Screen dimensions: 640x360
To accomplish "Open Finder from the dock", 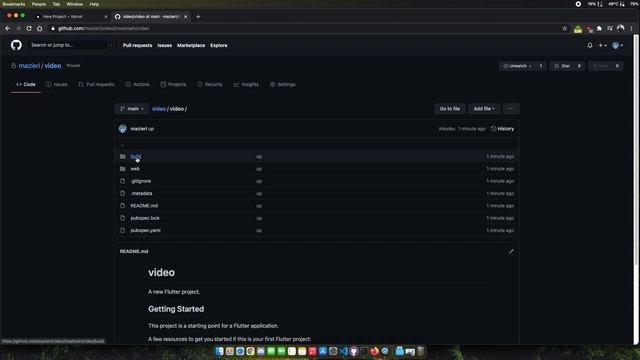I will click(219, 351).
